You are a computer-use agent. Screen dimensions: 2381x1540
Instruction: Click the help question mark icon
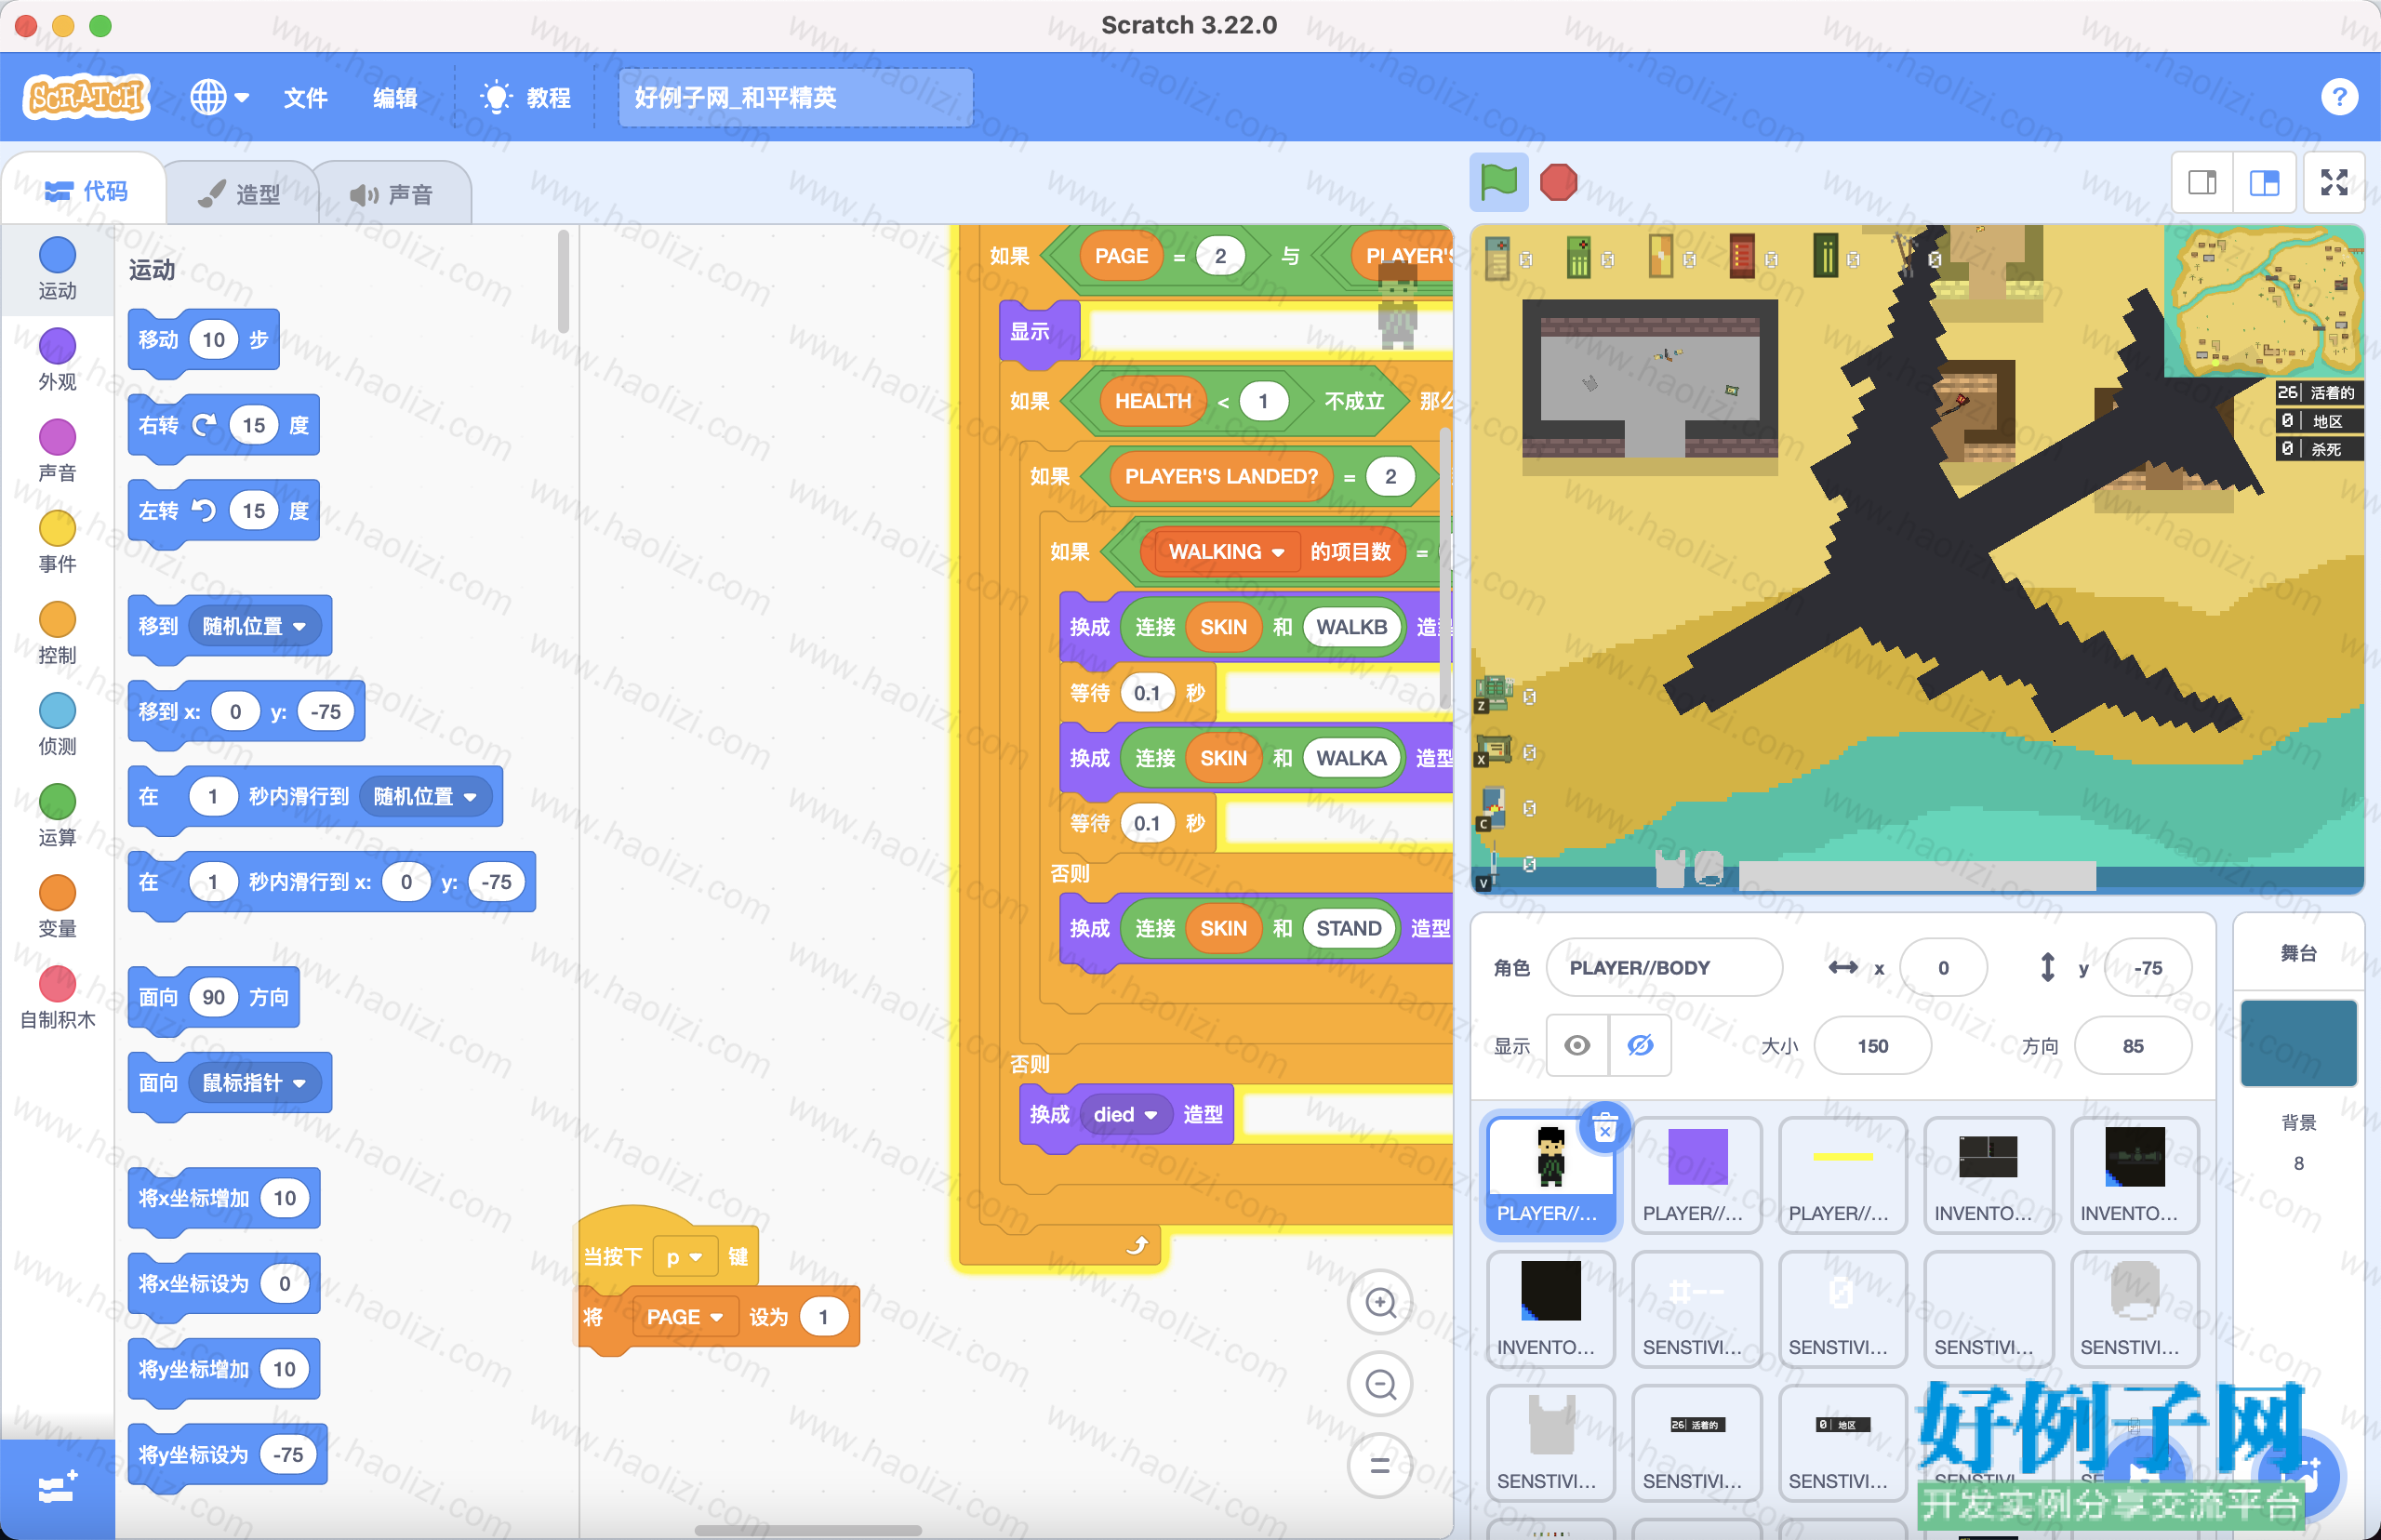2338,97
